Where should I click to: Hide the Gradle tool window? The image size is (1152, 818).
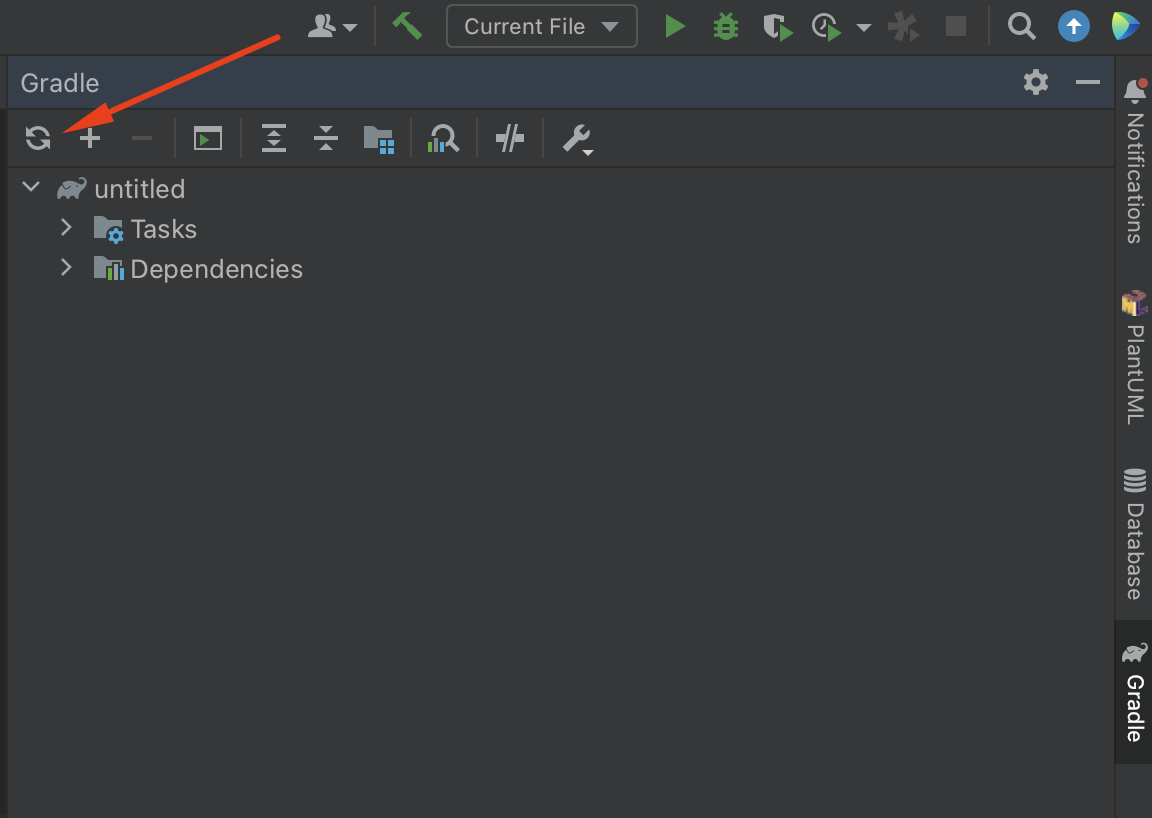point(1087,82)
